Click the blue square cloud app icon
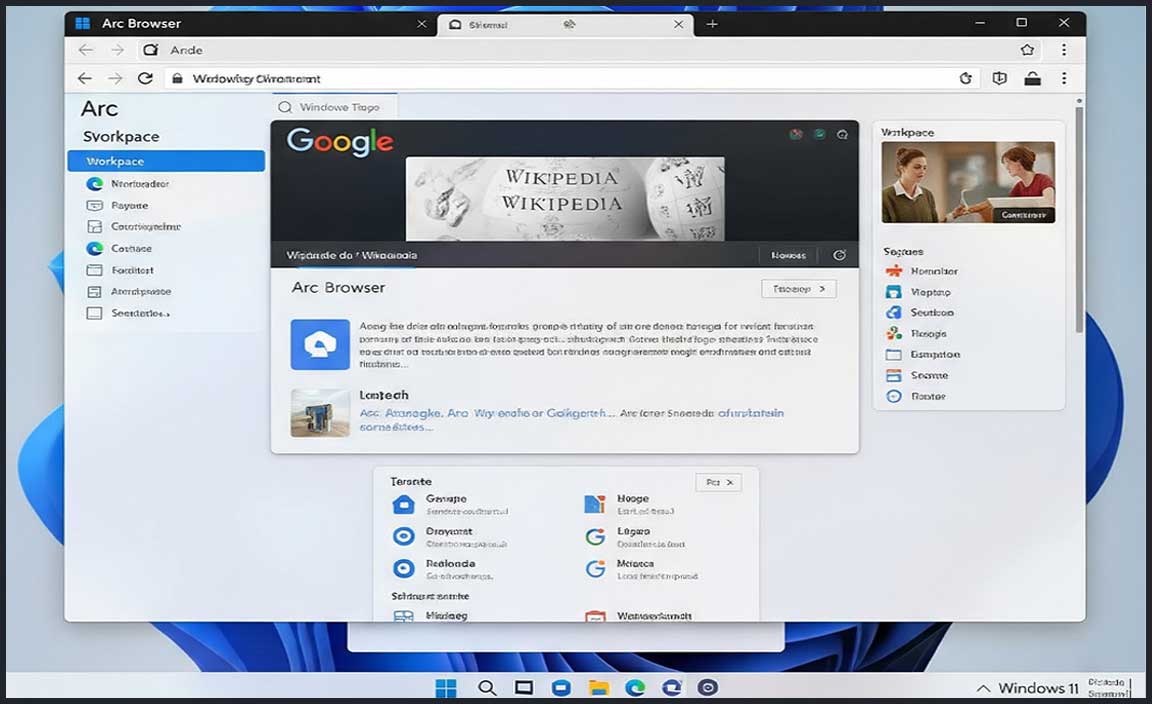This screenshot has width=1152, height=704. 320,344
